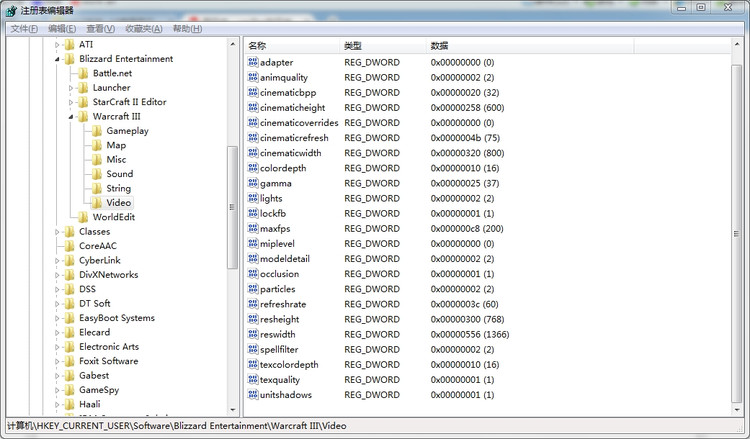Open the 帮助(H) menu
Screen dimensions: 750x439
click(x=187, y=29)
